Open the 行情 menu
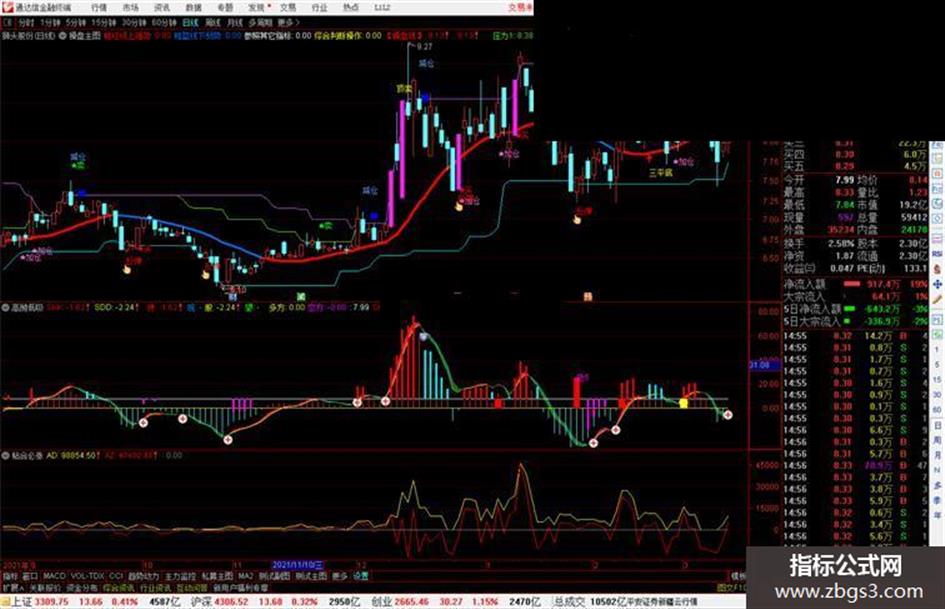The image size is (945, 609). click(99, 8)
